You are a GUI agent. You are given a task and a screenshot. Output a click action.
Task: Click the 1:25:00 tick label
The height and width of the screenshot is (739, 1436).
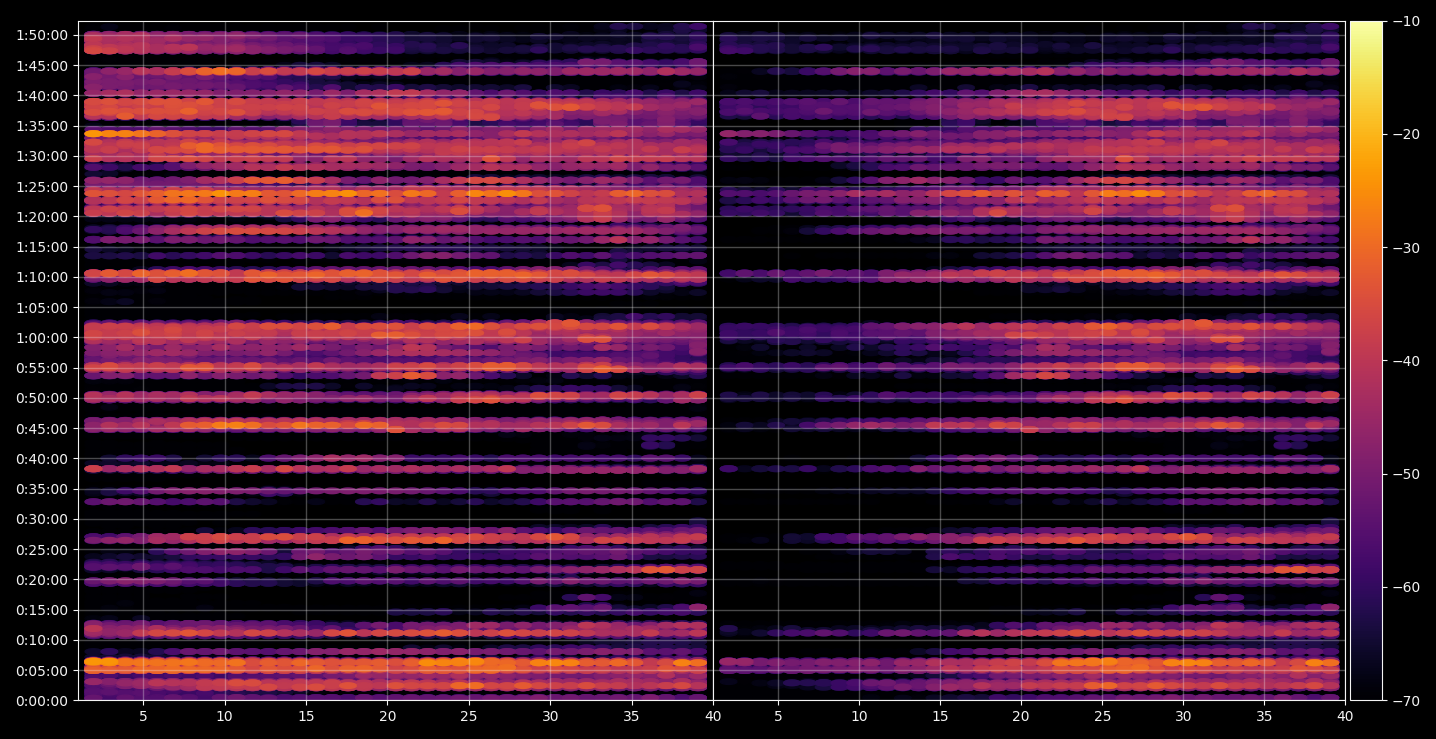(42, 187)
